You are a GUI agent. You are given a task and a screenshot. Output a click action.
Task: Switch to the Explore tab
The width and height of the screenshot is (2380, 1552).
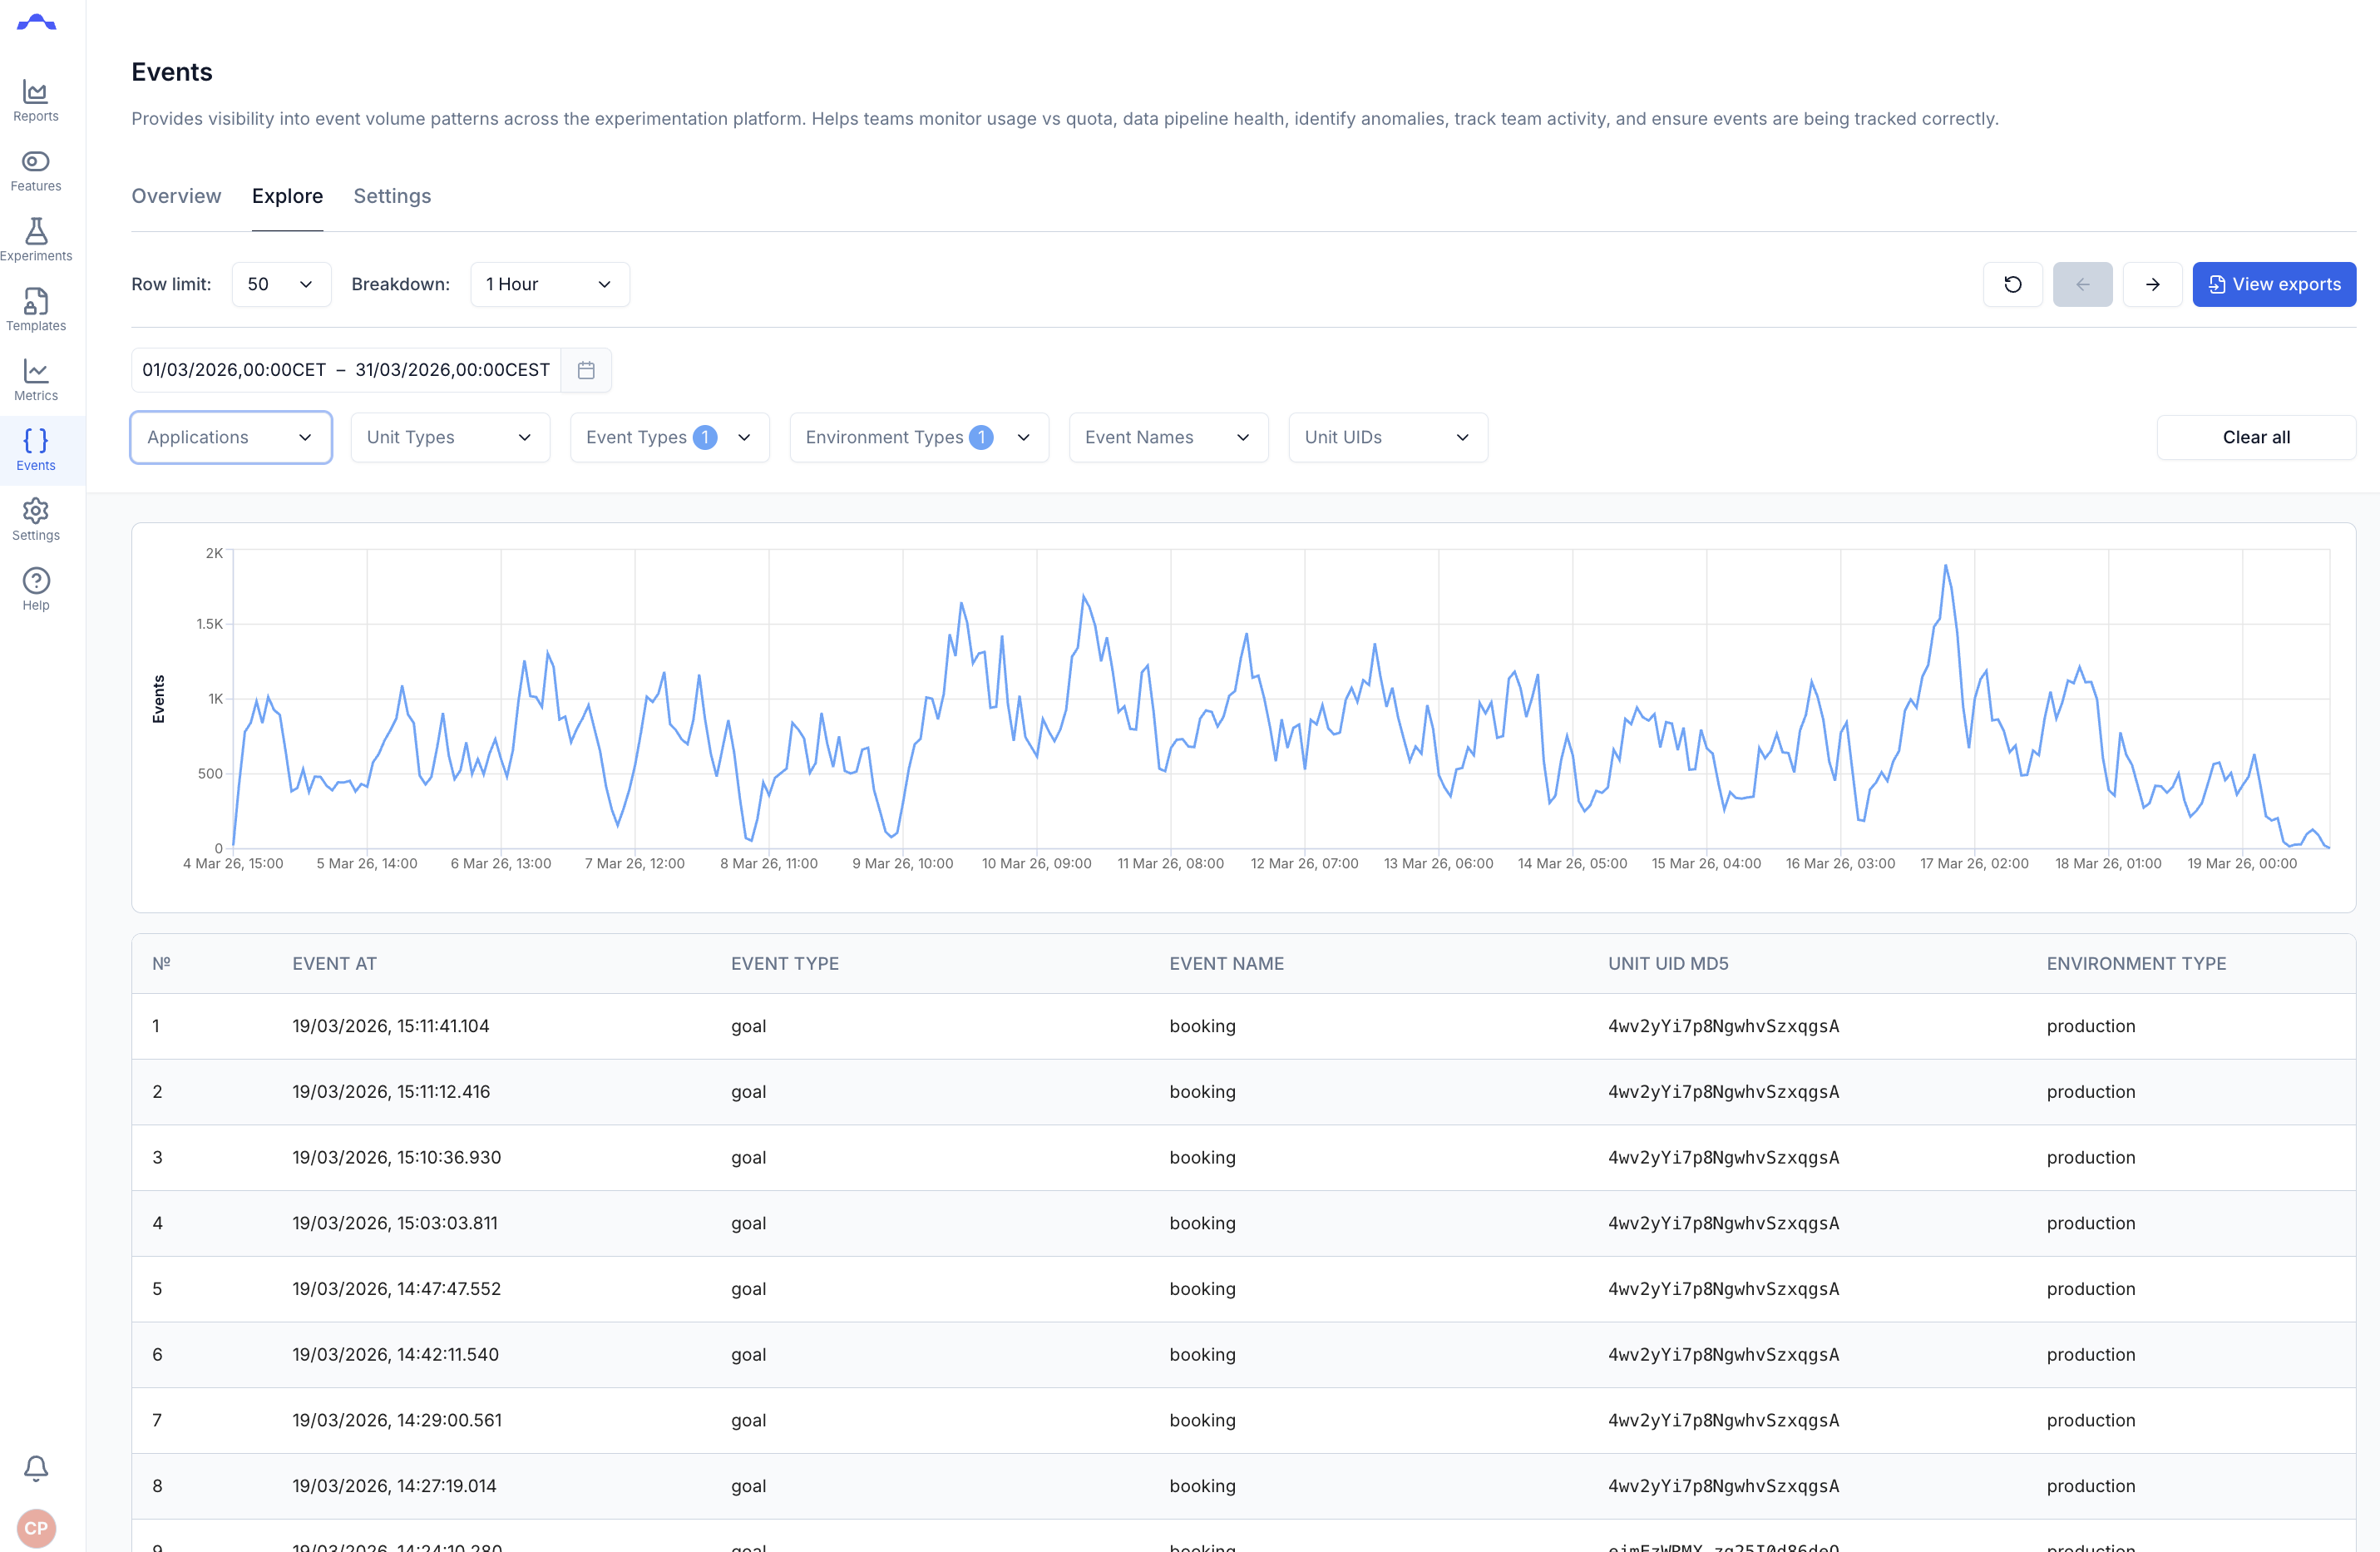coord(287,196)
